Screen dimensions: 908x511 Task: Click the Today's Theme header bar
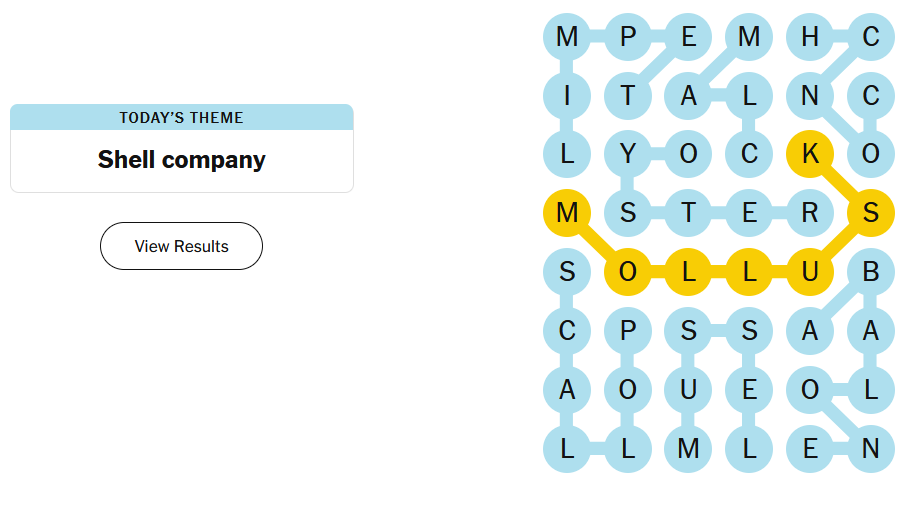pyautogui.click(x=181, y=117)
